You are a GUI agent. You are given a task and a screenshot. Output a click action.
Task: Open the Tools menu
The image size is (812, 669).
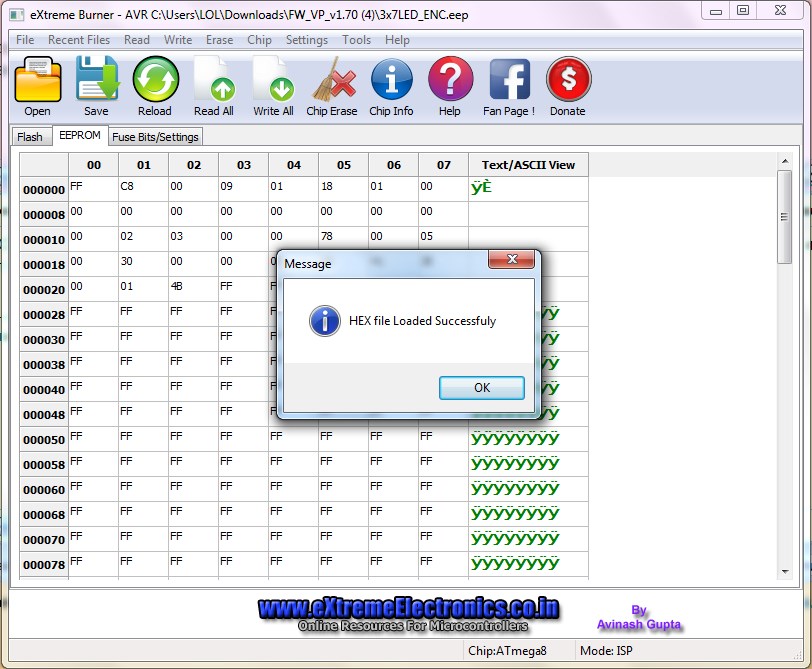pos(356,40)
